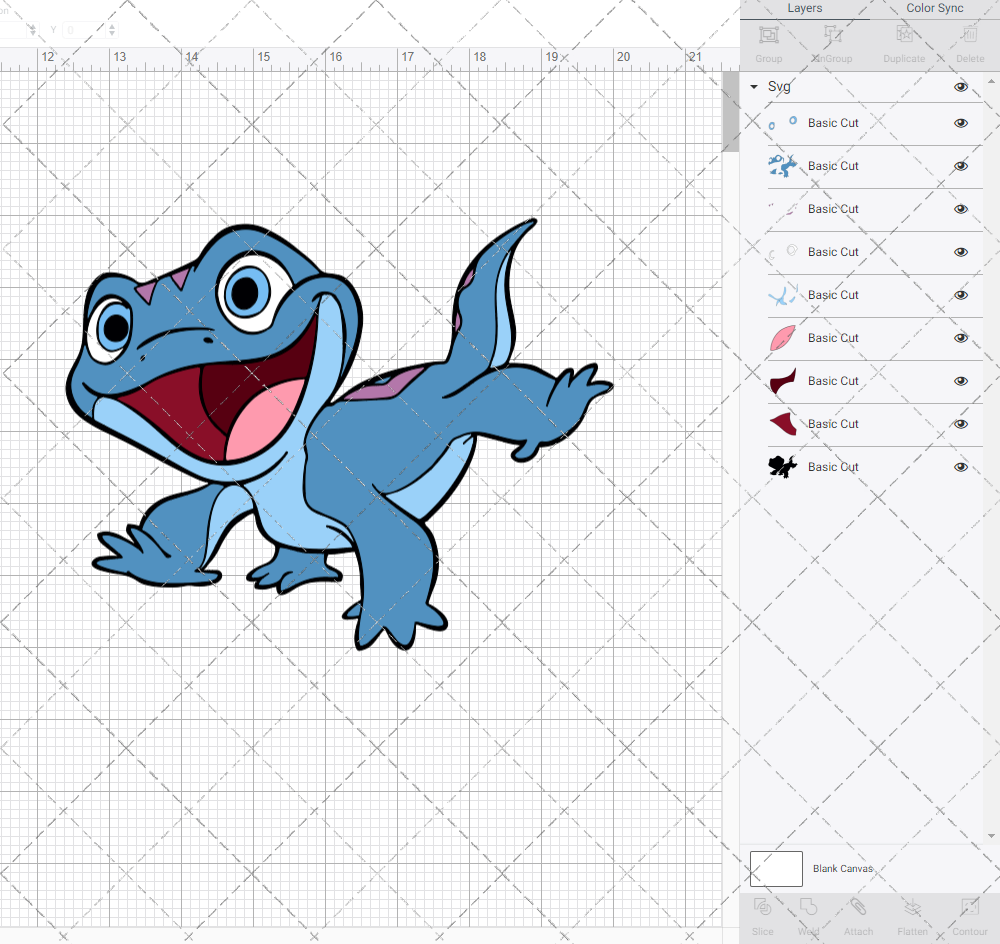This screenshot has width=1000, height=944.
Task: Select the white eyes layer thumbnail
Action: tap(783, 252)
